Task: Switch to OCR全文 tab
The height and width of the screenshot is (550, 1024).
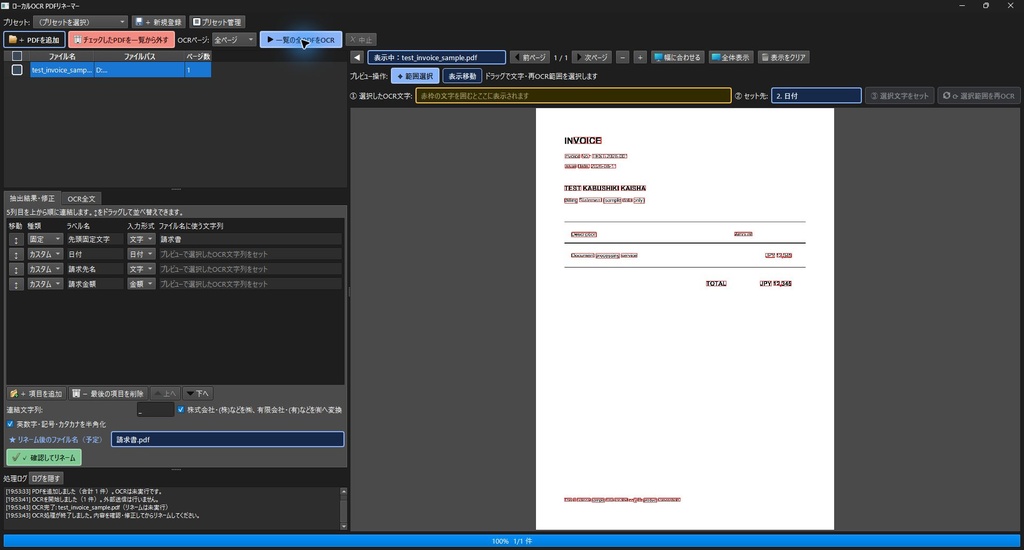Action: click(81, 199)
